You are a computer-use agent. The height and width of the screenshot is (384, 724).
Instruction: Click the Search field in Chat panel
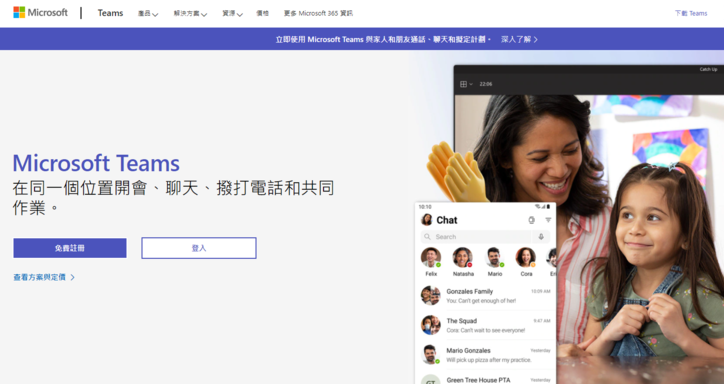pyautogui.click(x=476, y=237)
